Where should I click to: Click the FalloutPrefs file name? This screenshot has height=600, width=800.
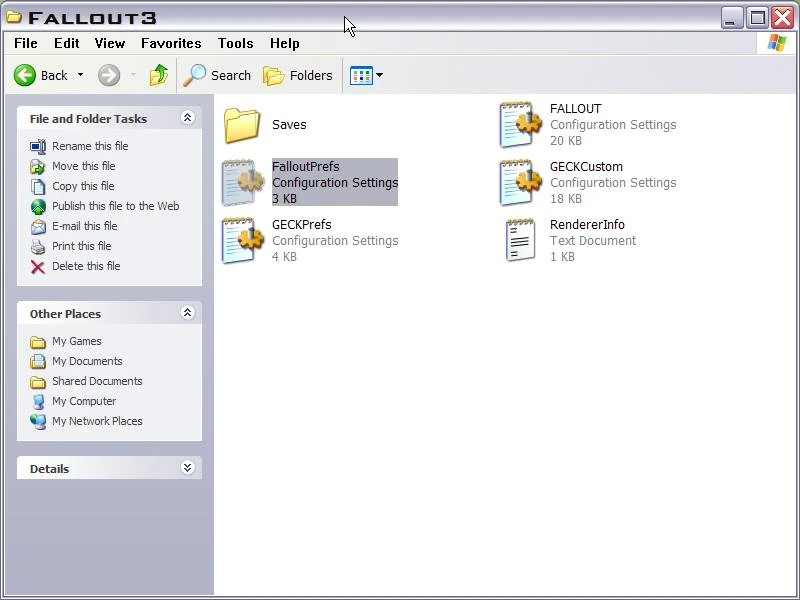click(x=306, y=167)
